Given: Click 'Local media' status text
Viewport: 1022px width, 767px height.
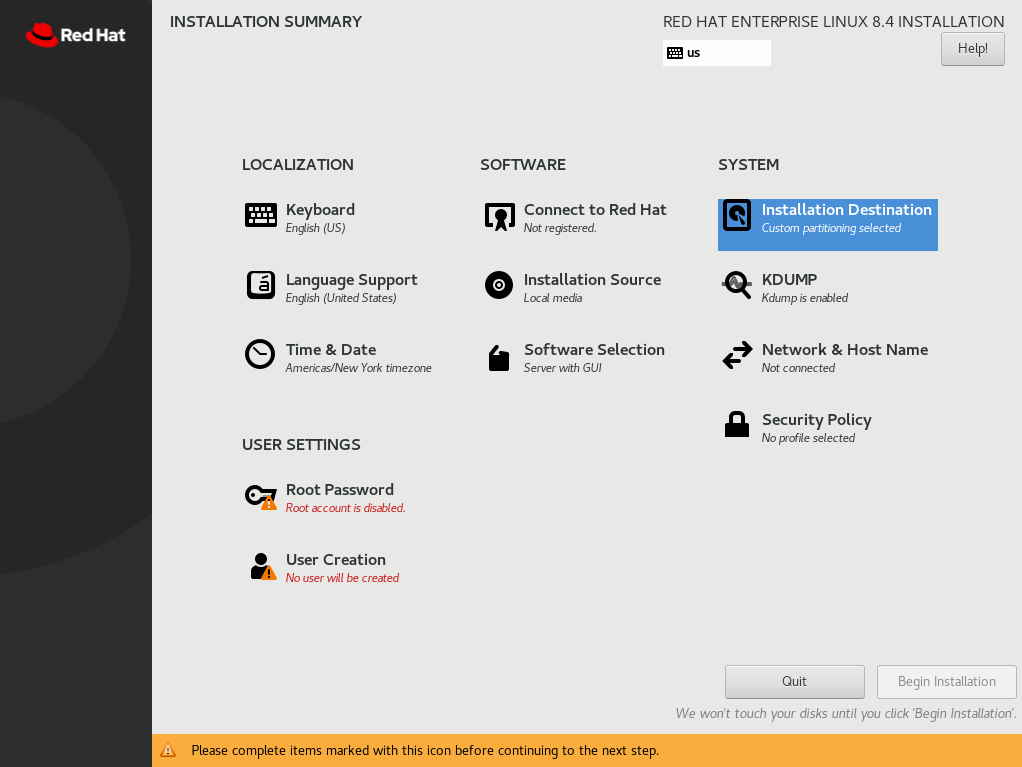Looking at the screenshot, I should (553, 298).
